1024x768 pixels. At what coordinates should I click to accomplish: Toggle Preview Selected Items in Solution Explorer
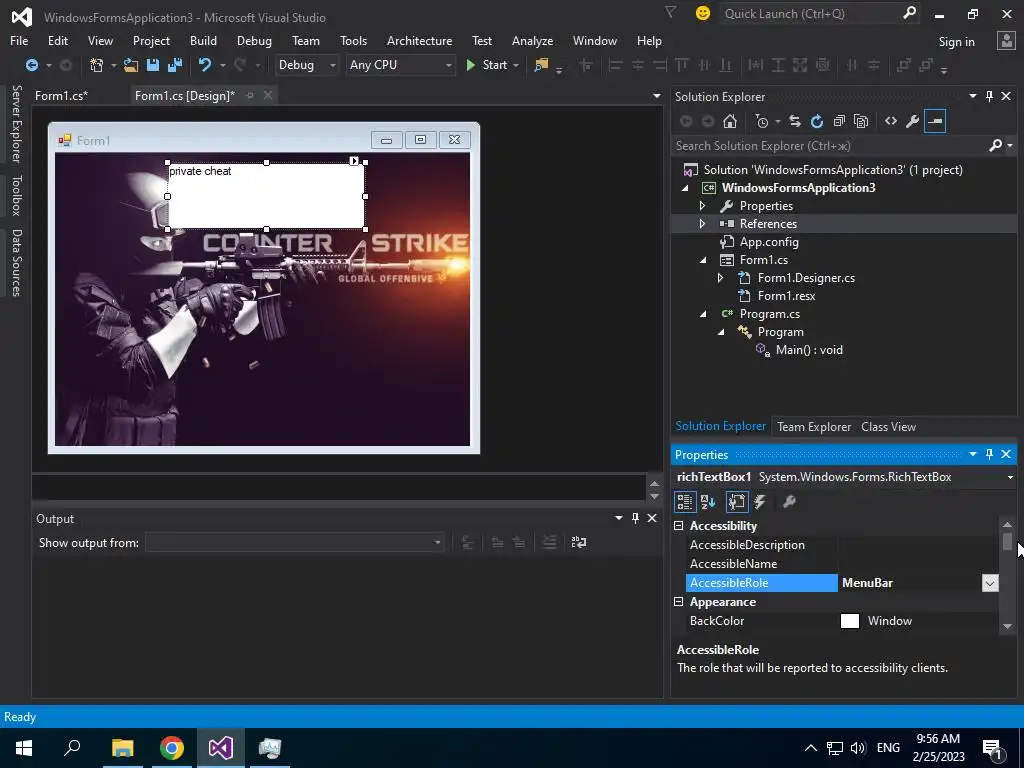935,121
